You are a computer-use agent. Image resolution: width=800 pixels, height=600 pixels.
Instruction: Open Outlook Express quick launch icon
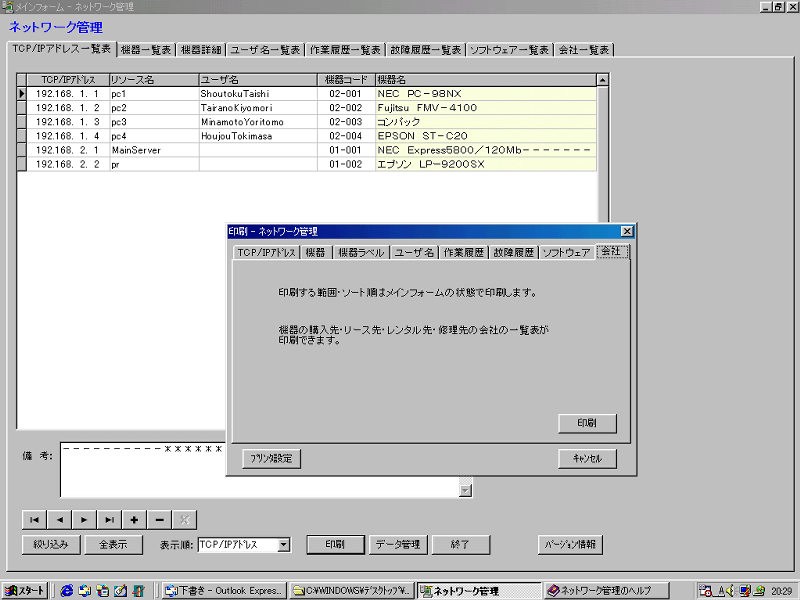coord(85,591)
